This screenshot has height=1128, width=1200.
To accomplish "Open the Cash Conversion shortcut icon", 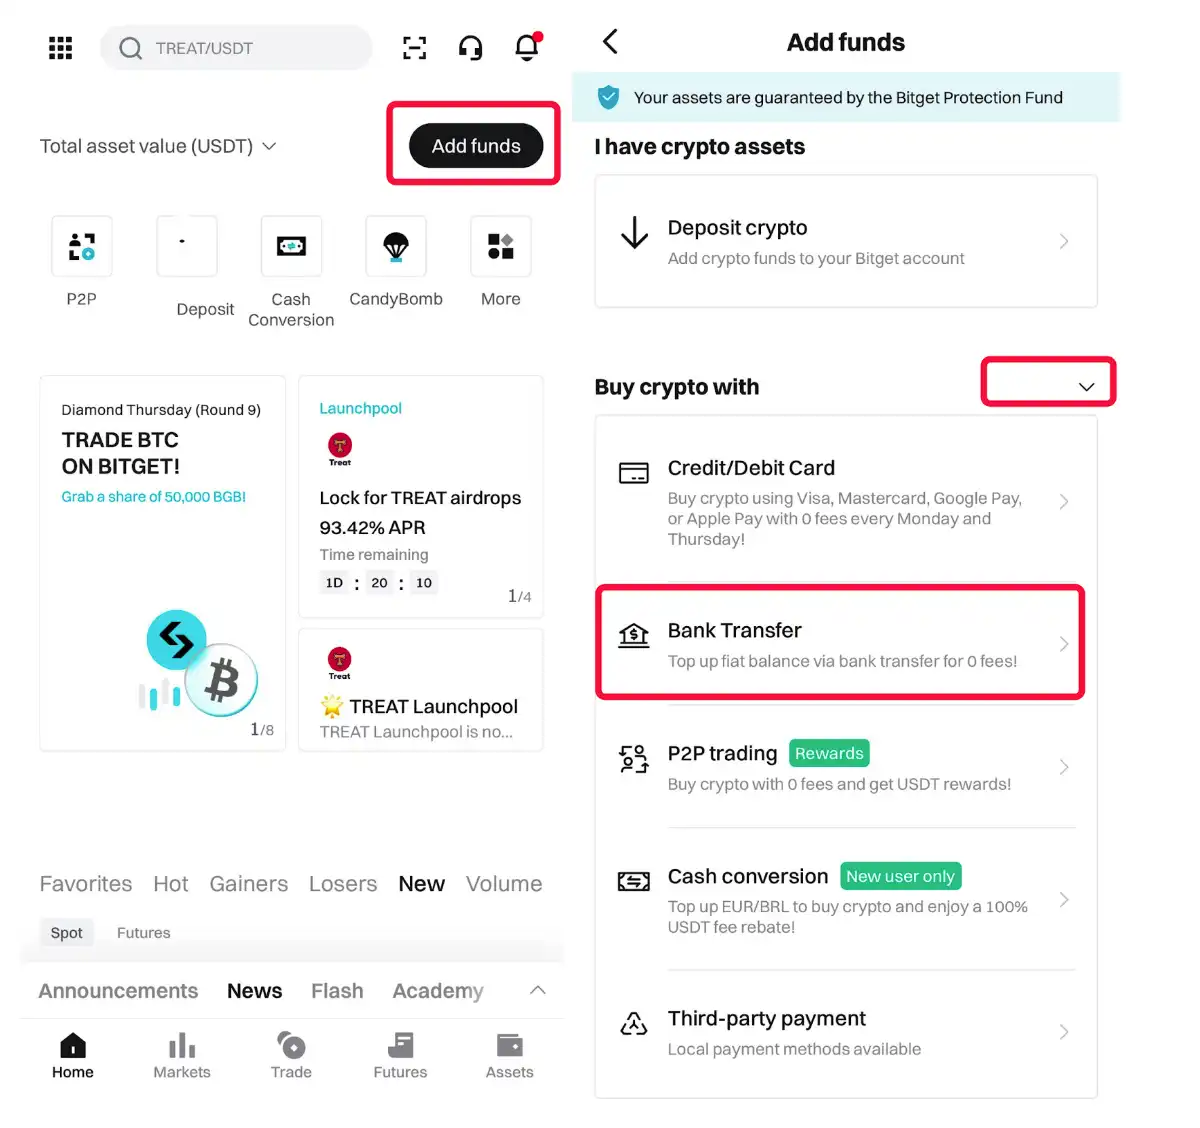I will 291,246.
